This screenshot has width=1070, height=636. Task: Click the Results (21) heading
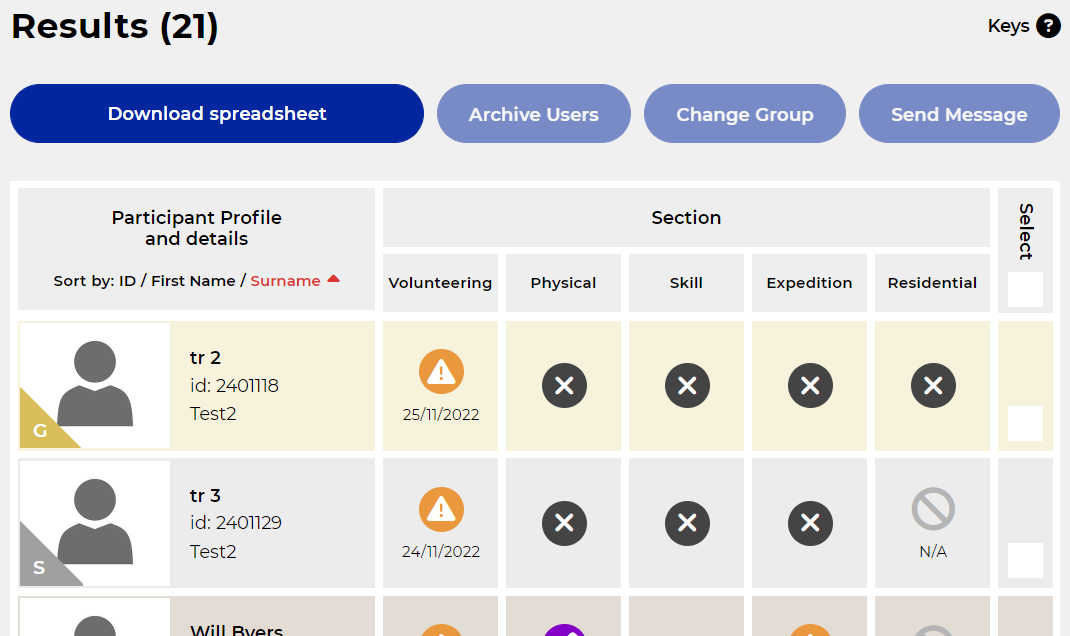[115, 27]
